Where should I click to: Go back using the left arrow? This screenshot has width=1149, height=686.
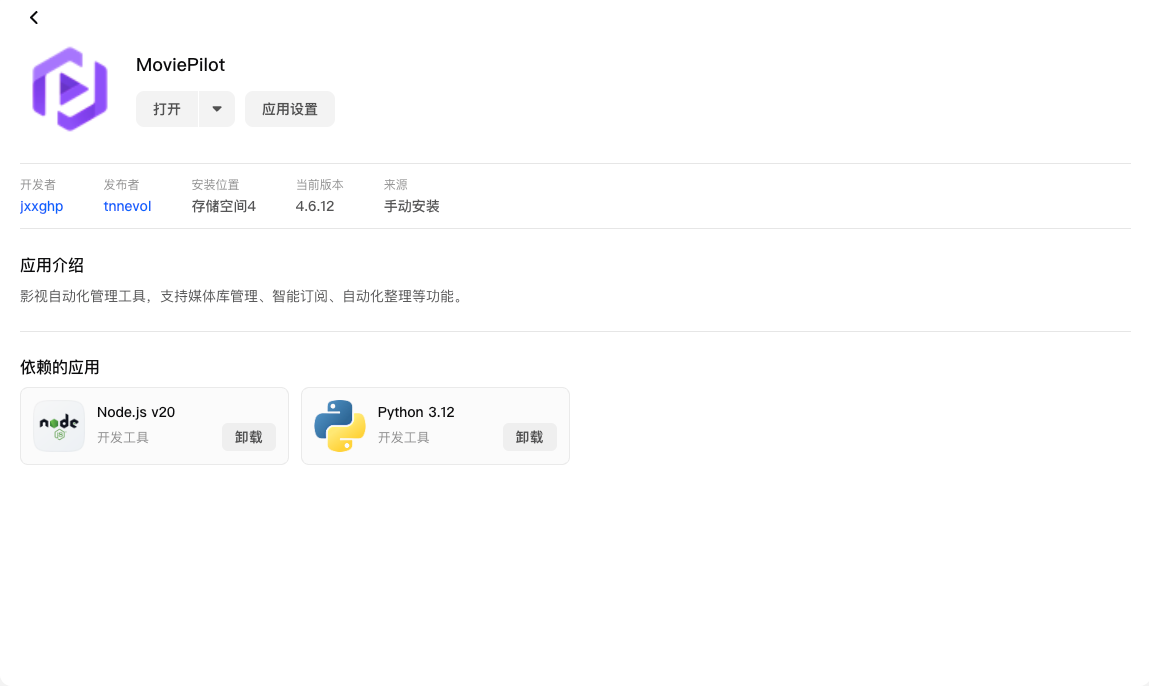coord(34,18)
